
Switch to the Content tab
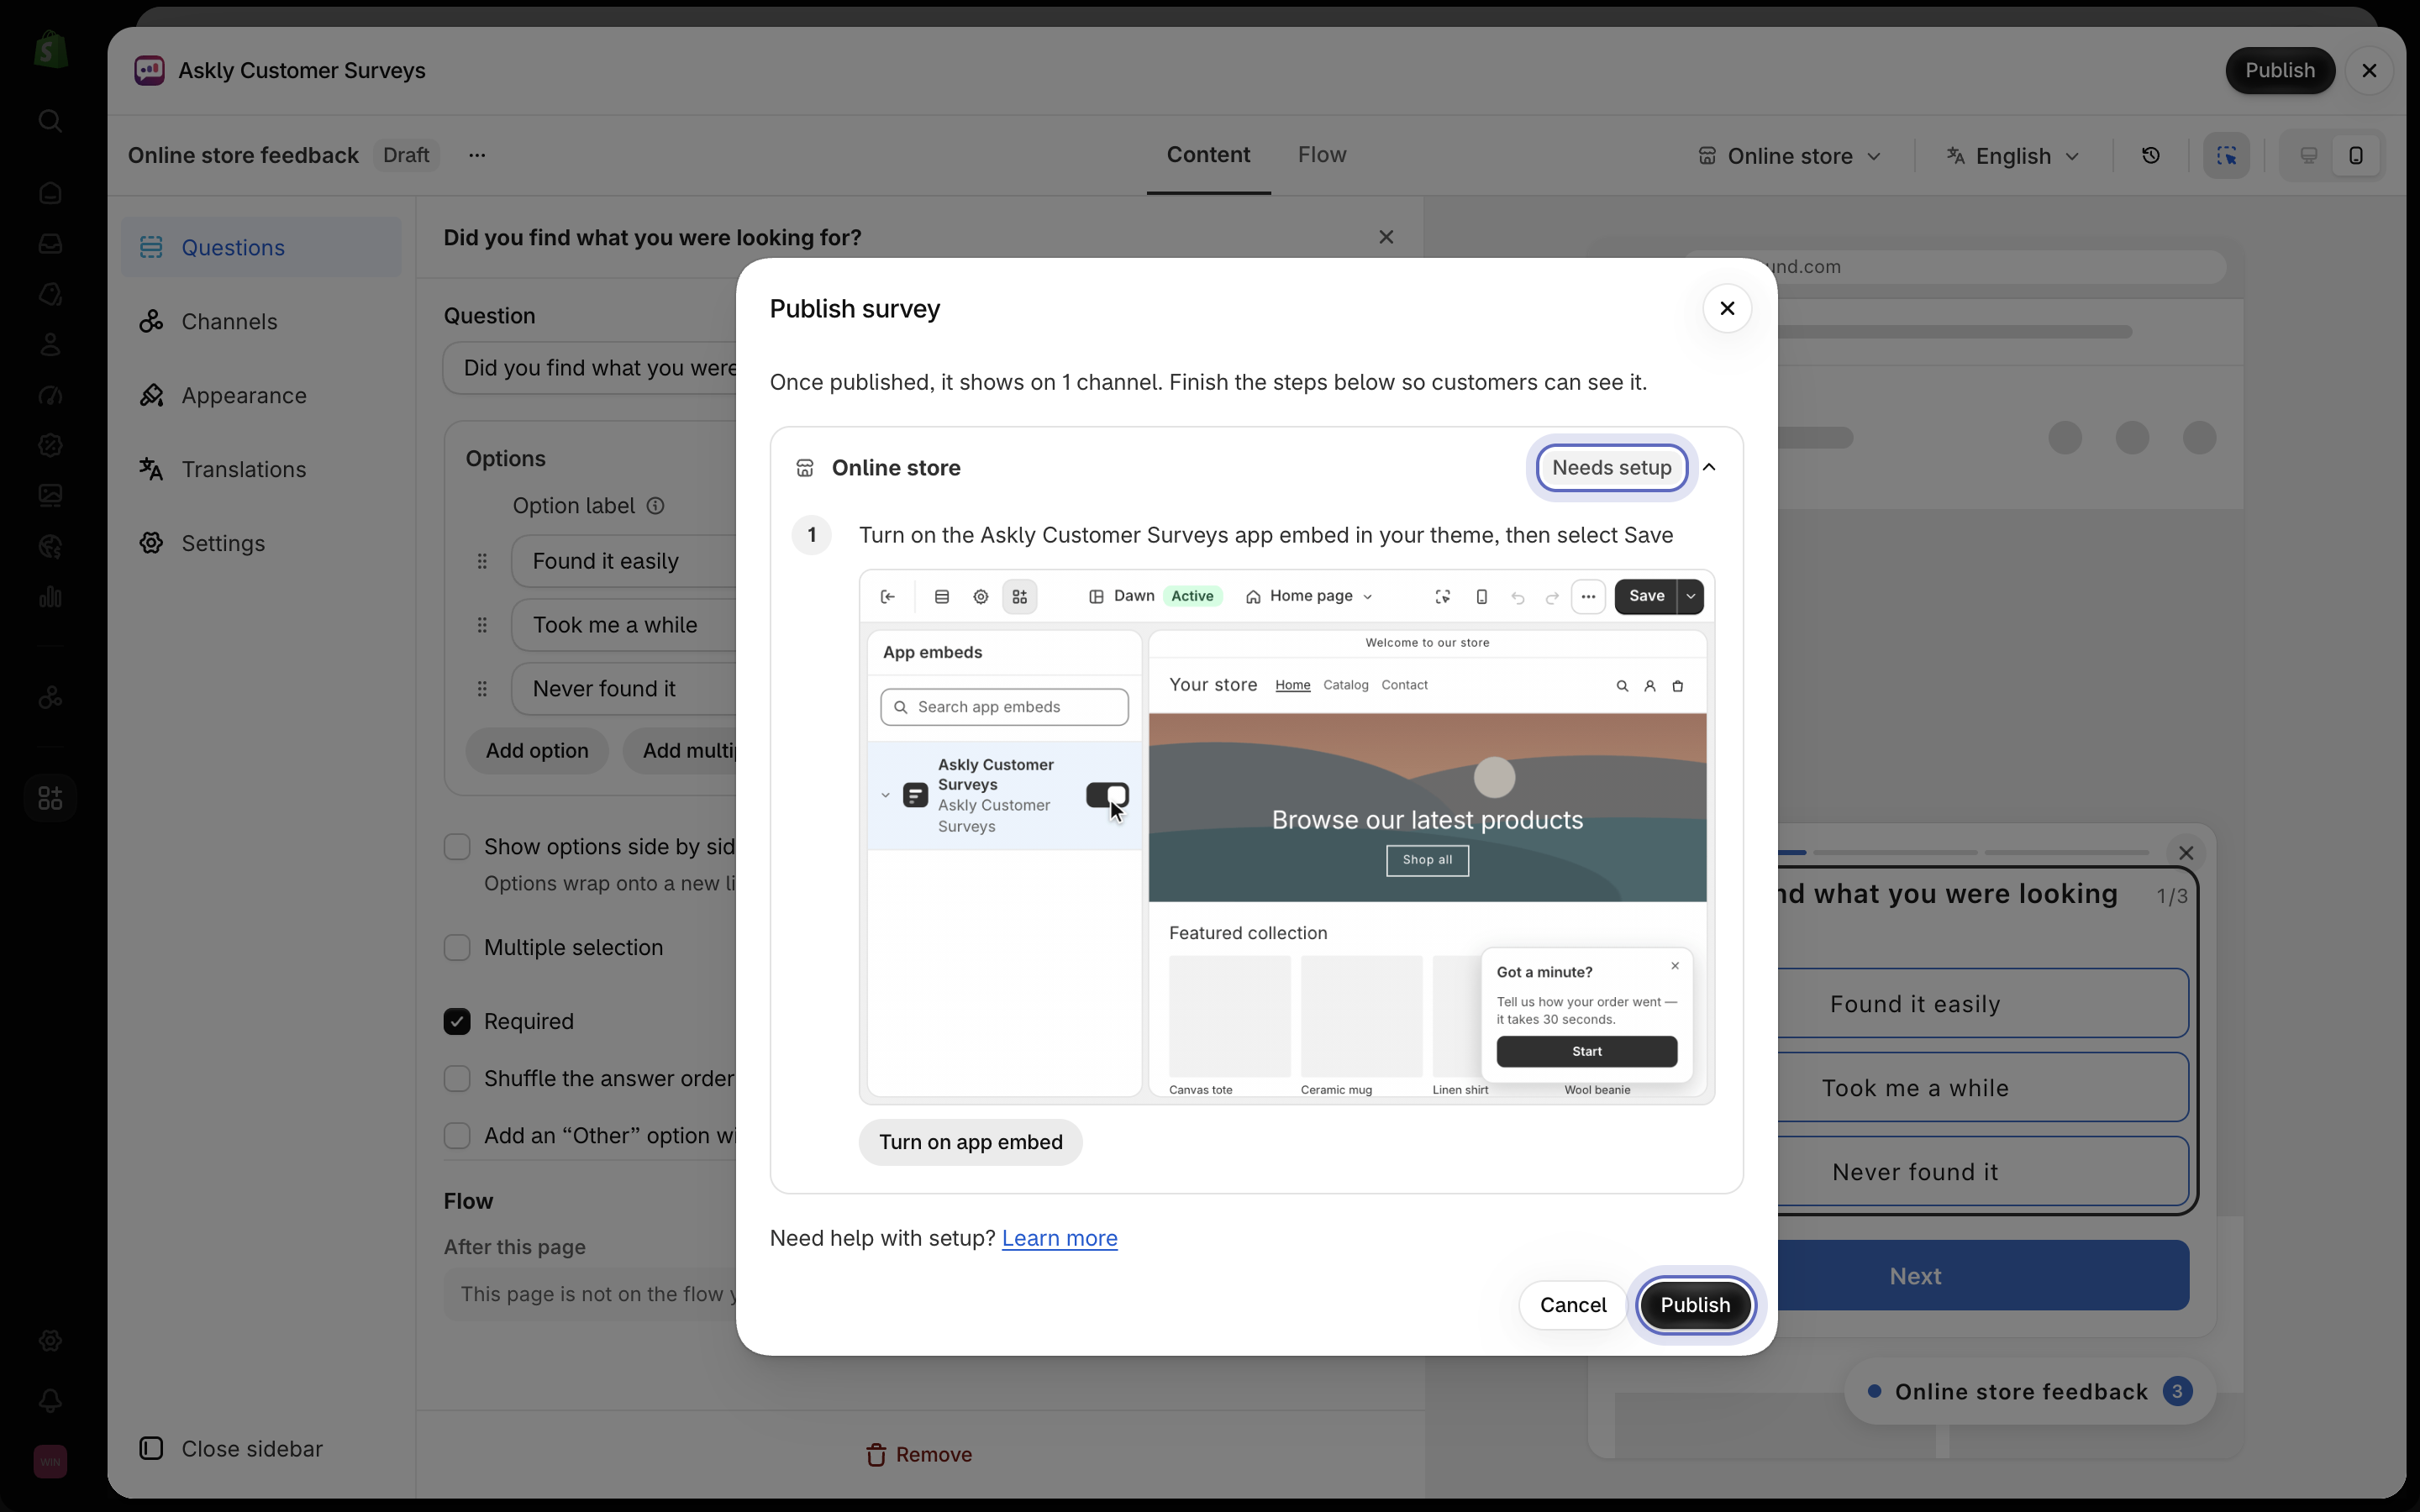1208,155
